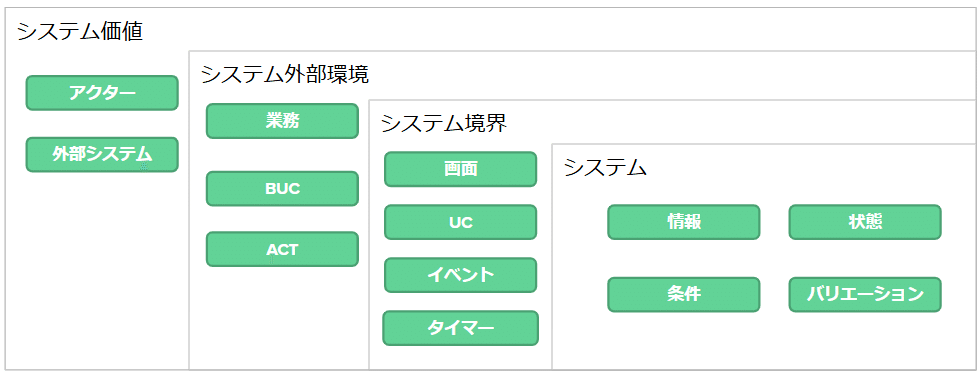Click the タイマー button
The height and width of the screenshot is (375, 980).
461,328
